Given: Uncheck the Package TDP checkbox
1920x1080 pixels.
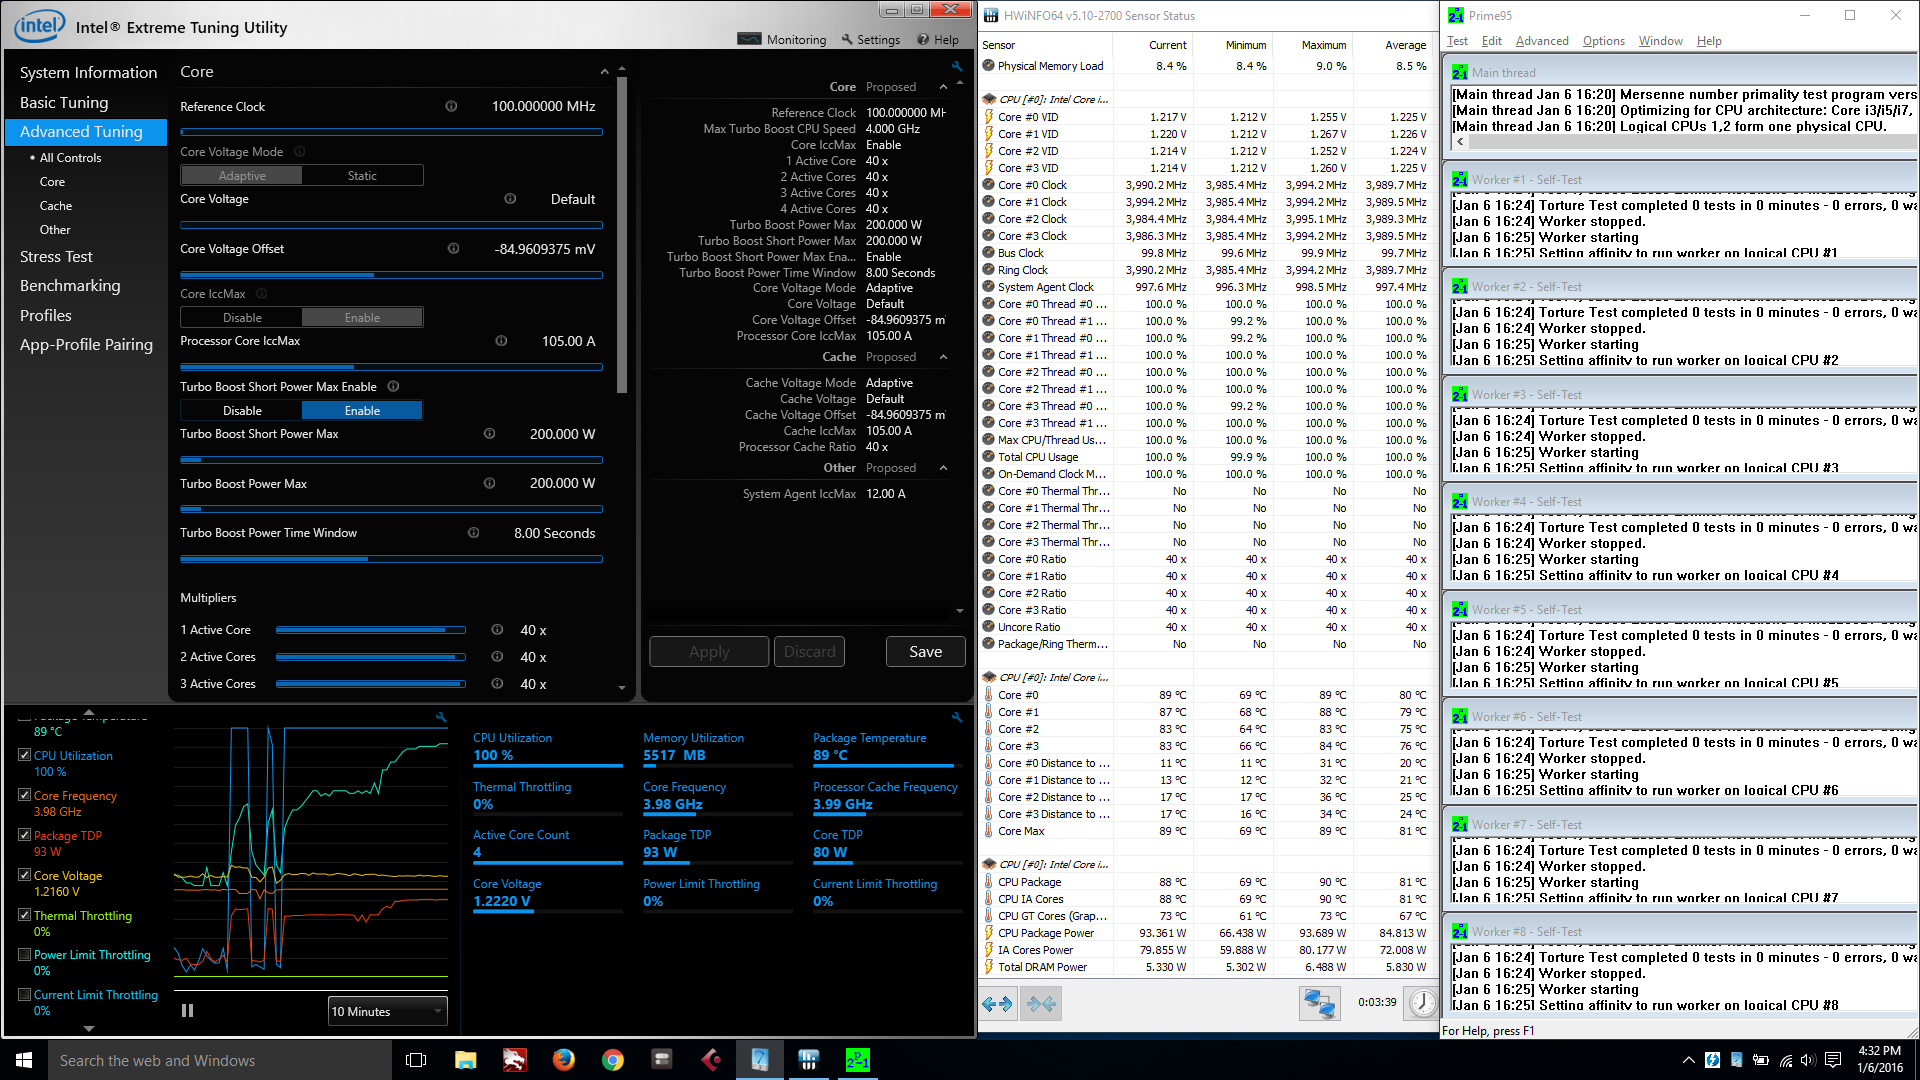Looking at the screenshot, I should pos(24,835).
